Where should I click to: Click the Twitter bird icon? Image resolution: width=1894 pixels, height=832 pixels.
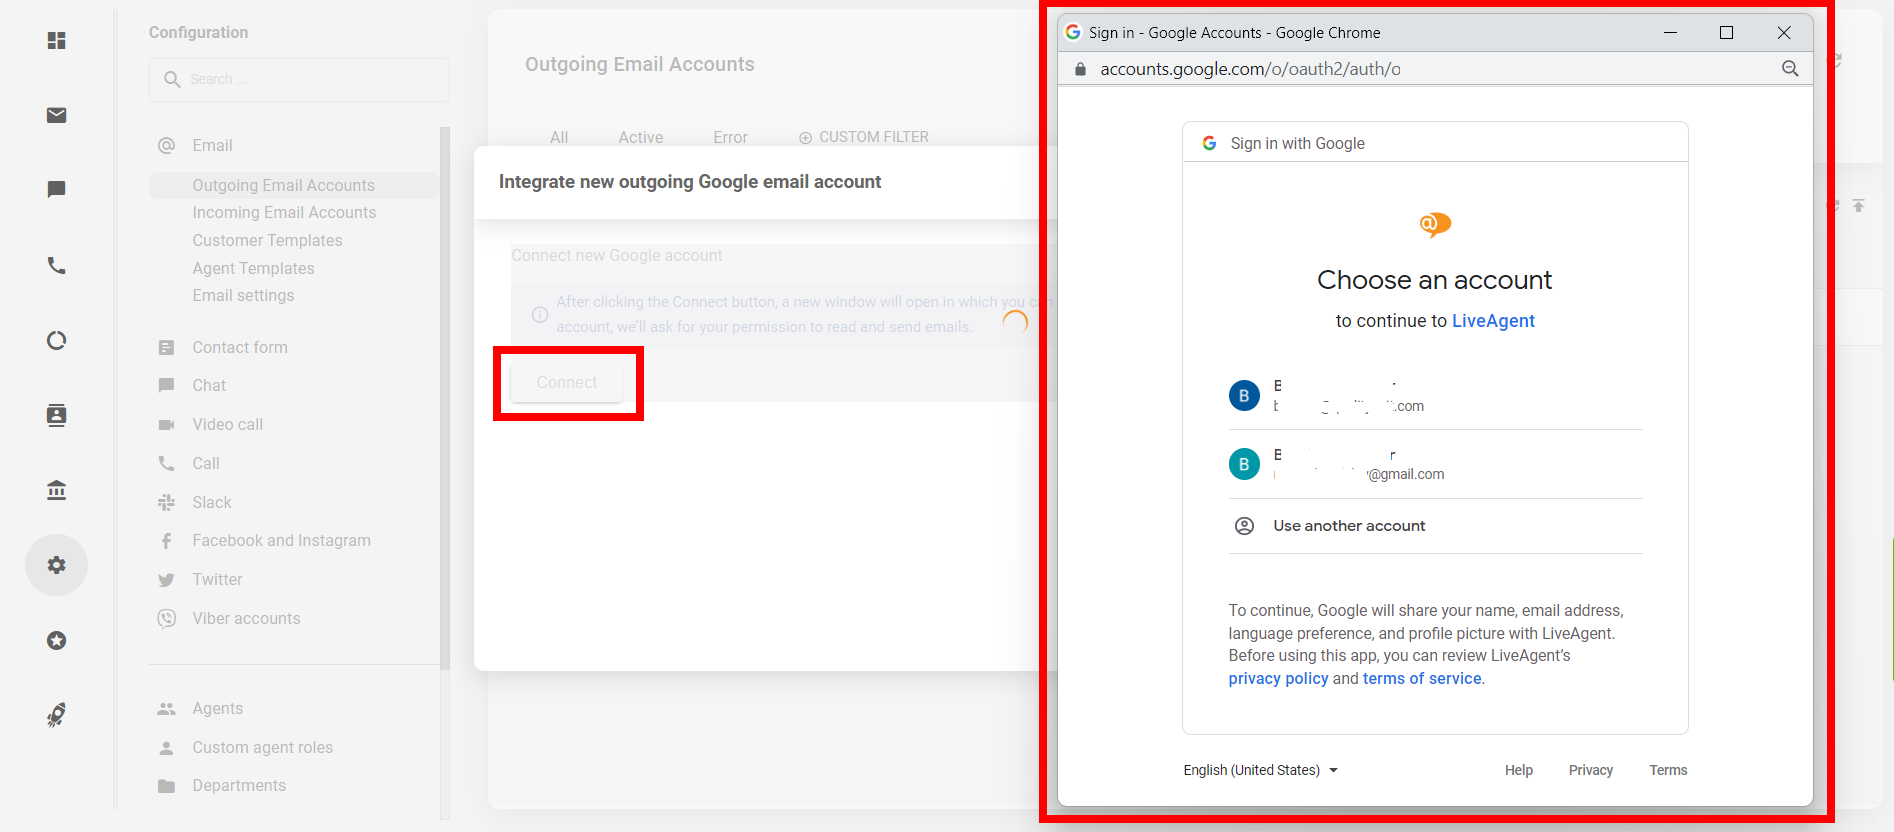click(x=166, y=579)
